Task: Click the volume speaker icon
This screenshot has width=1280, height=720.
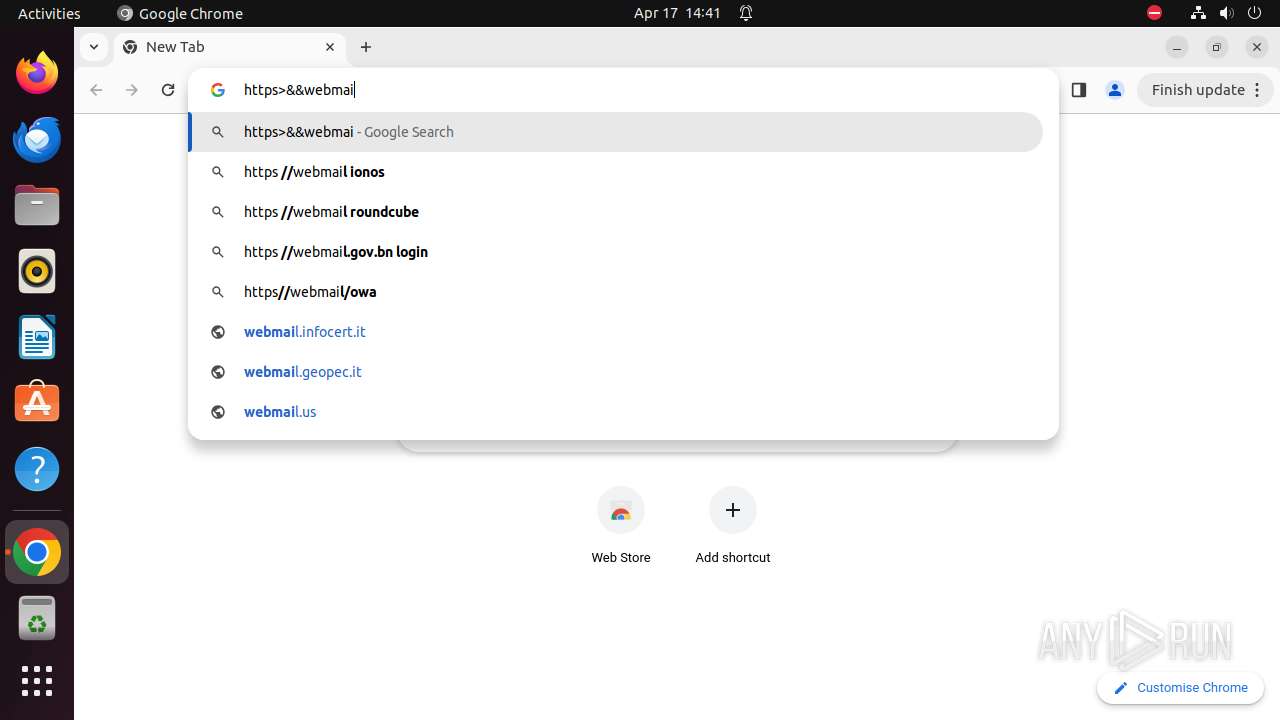Action: pyautogui.click(x=1226, y=13)
